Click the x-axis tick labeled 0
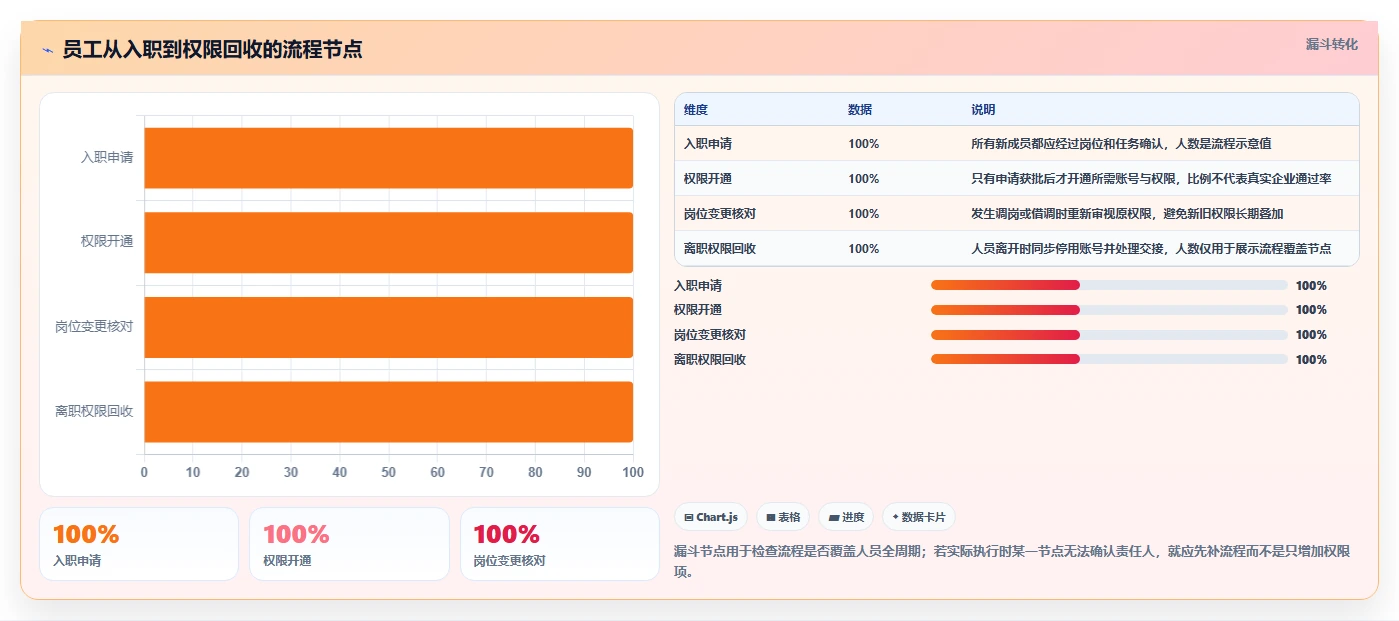 pyautogui.click(x=144, y=472)
